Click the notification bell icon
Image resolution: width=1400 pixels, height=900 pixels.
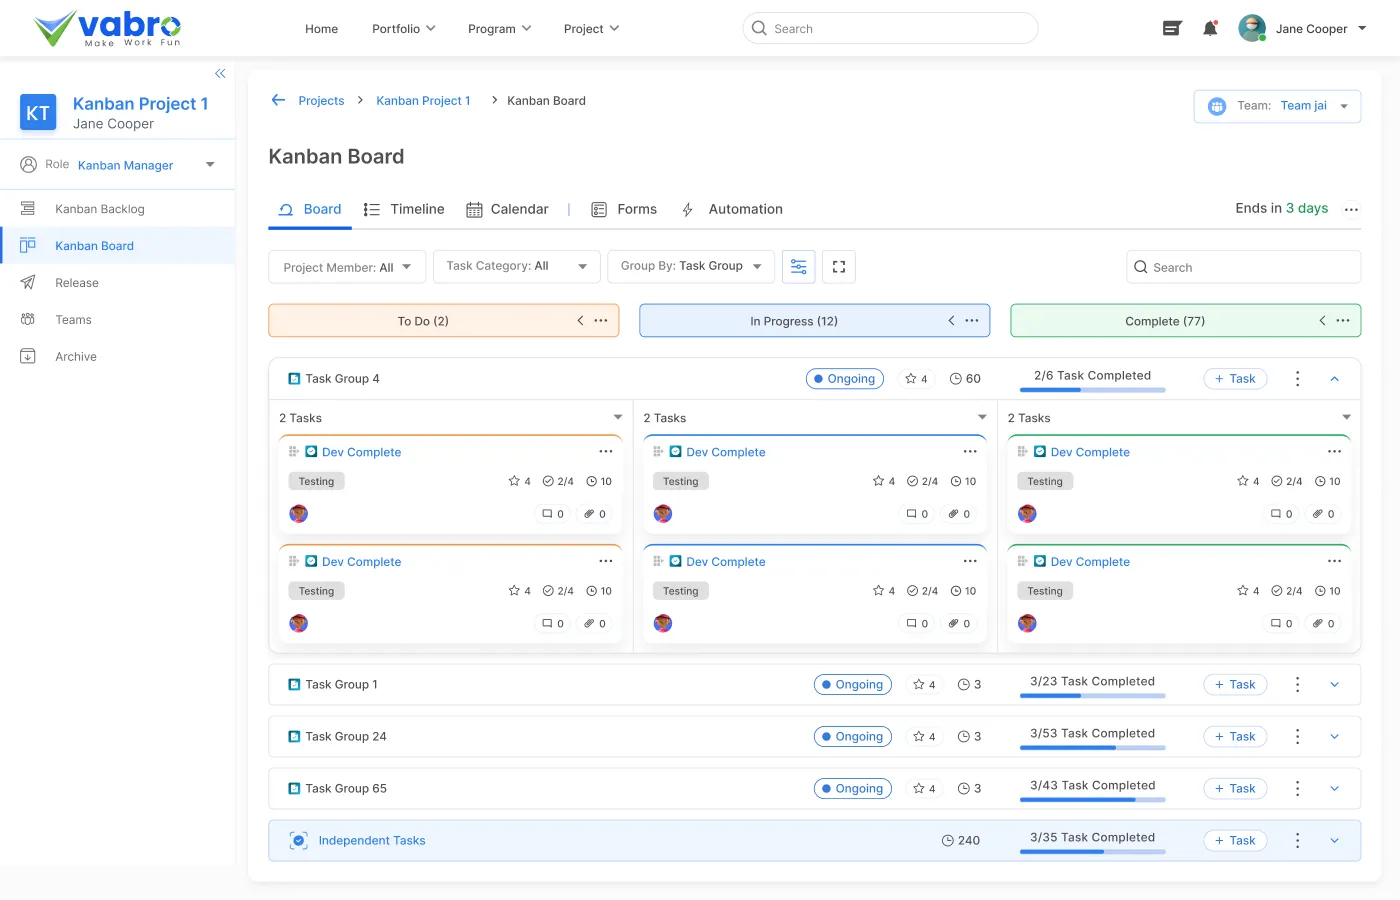pos(1210,29)
